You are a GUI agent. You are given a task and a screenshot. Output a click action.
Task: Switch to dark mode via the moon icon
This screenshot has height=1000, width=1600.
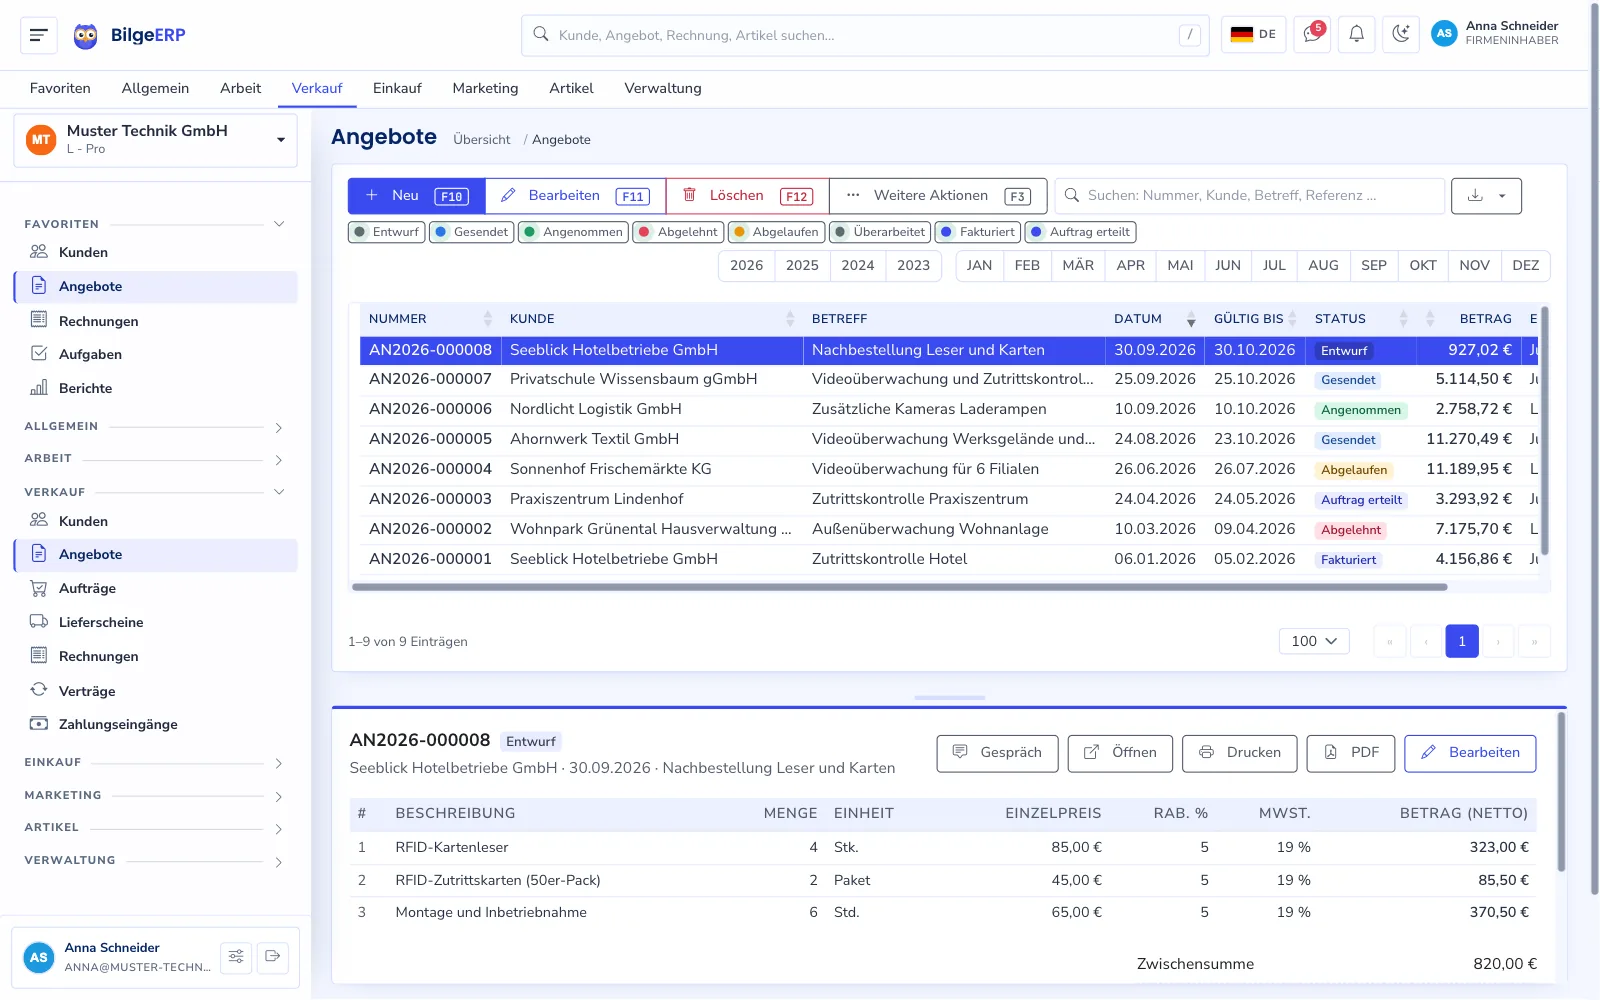point(1401,35)
